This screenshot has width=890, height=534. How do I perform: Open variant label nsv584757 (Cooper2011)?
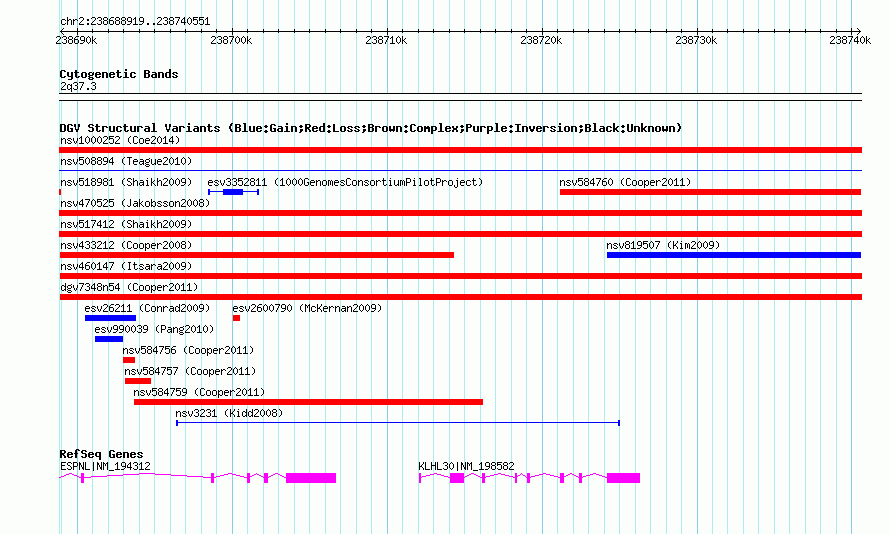tap(190, 371)
